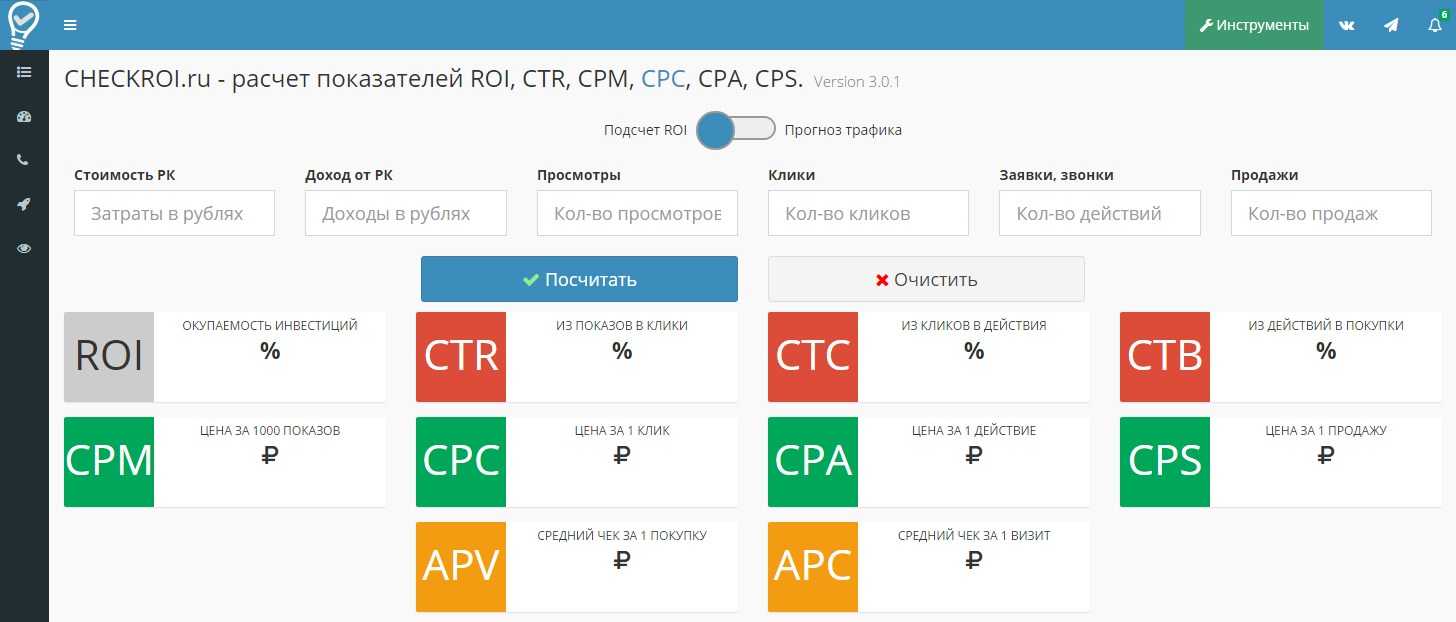1456x622 pixels.
Task: Click the list icon in sidebar
Action: click(x=24, y=72)
